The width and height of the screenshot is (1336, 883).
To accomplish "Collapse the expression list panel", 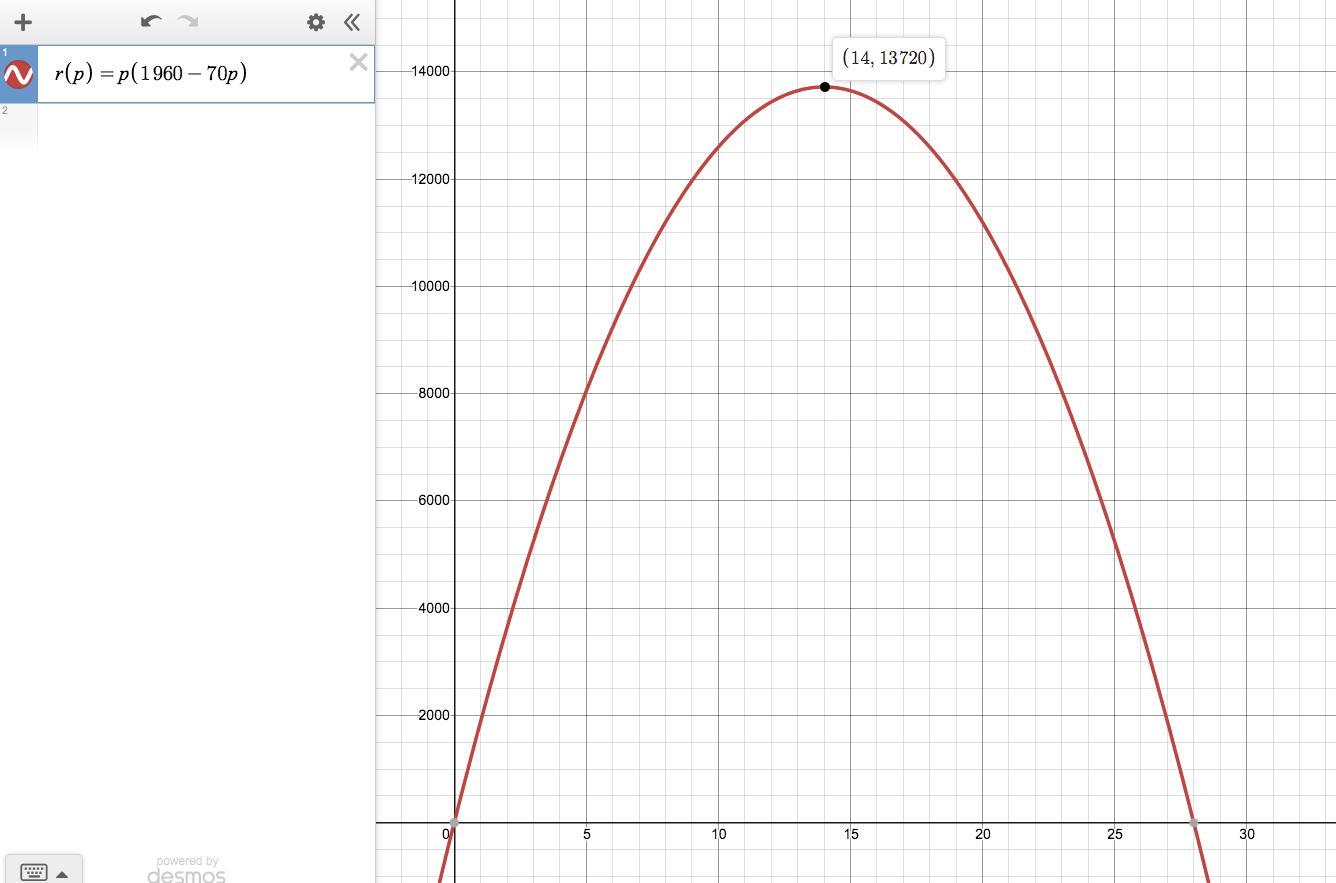I will click(352, 22).
